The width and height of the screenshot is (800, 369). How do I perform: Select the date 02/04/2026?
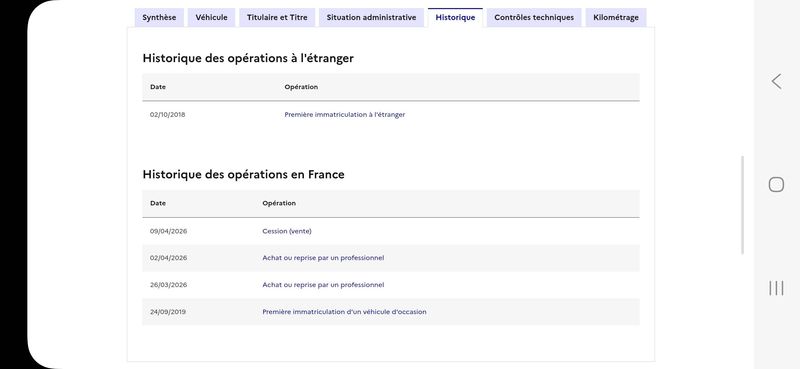pos(168,258)
